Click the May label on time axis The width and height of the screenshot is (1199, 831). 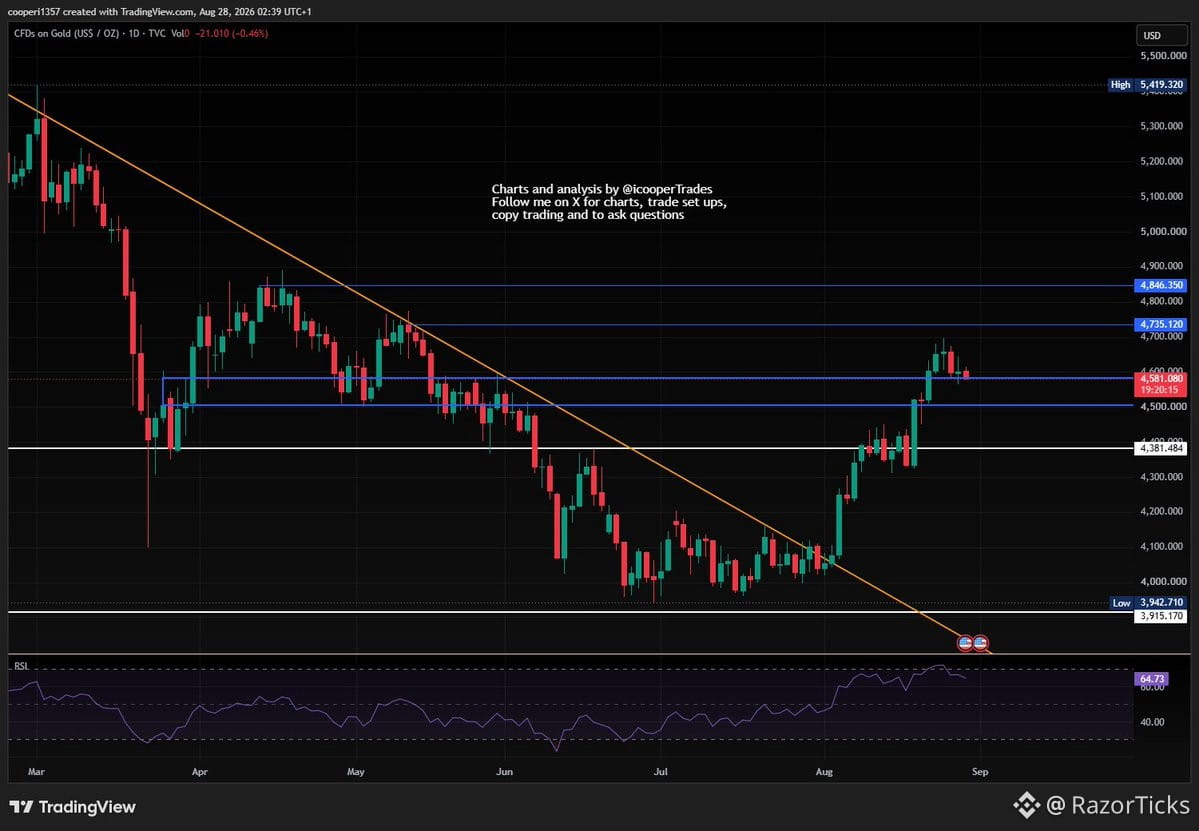click(x=356, y=771)
